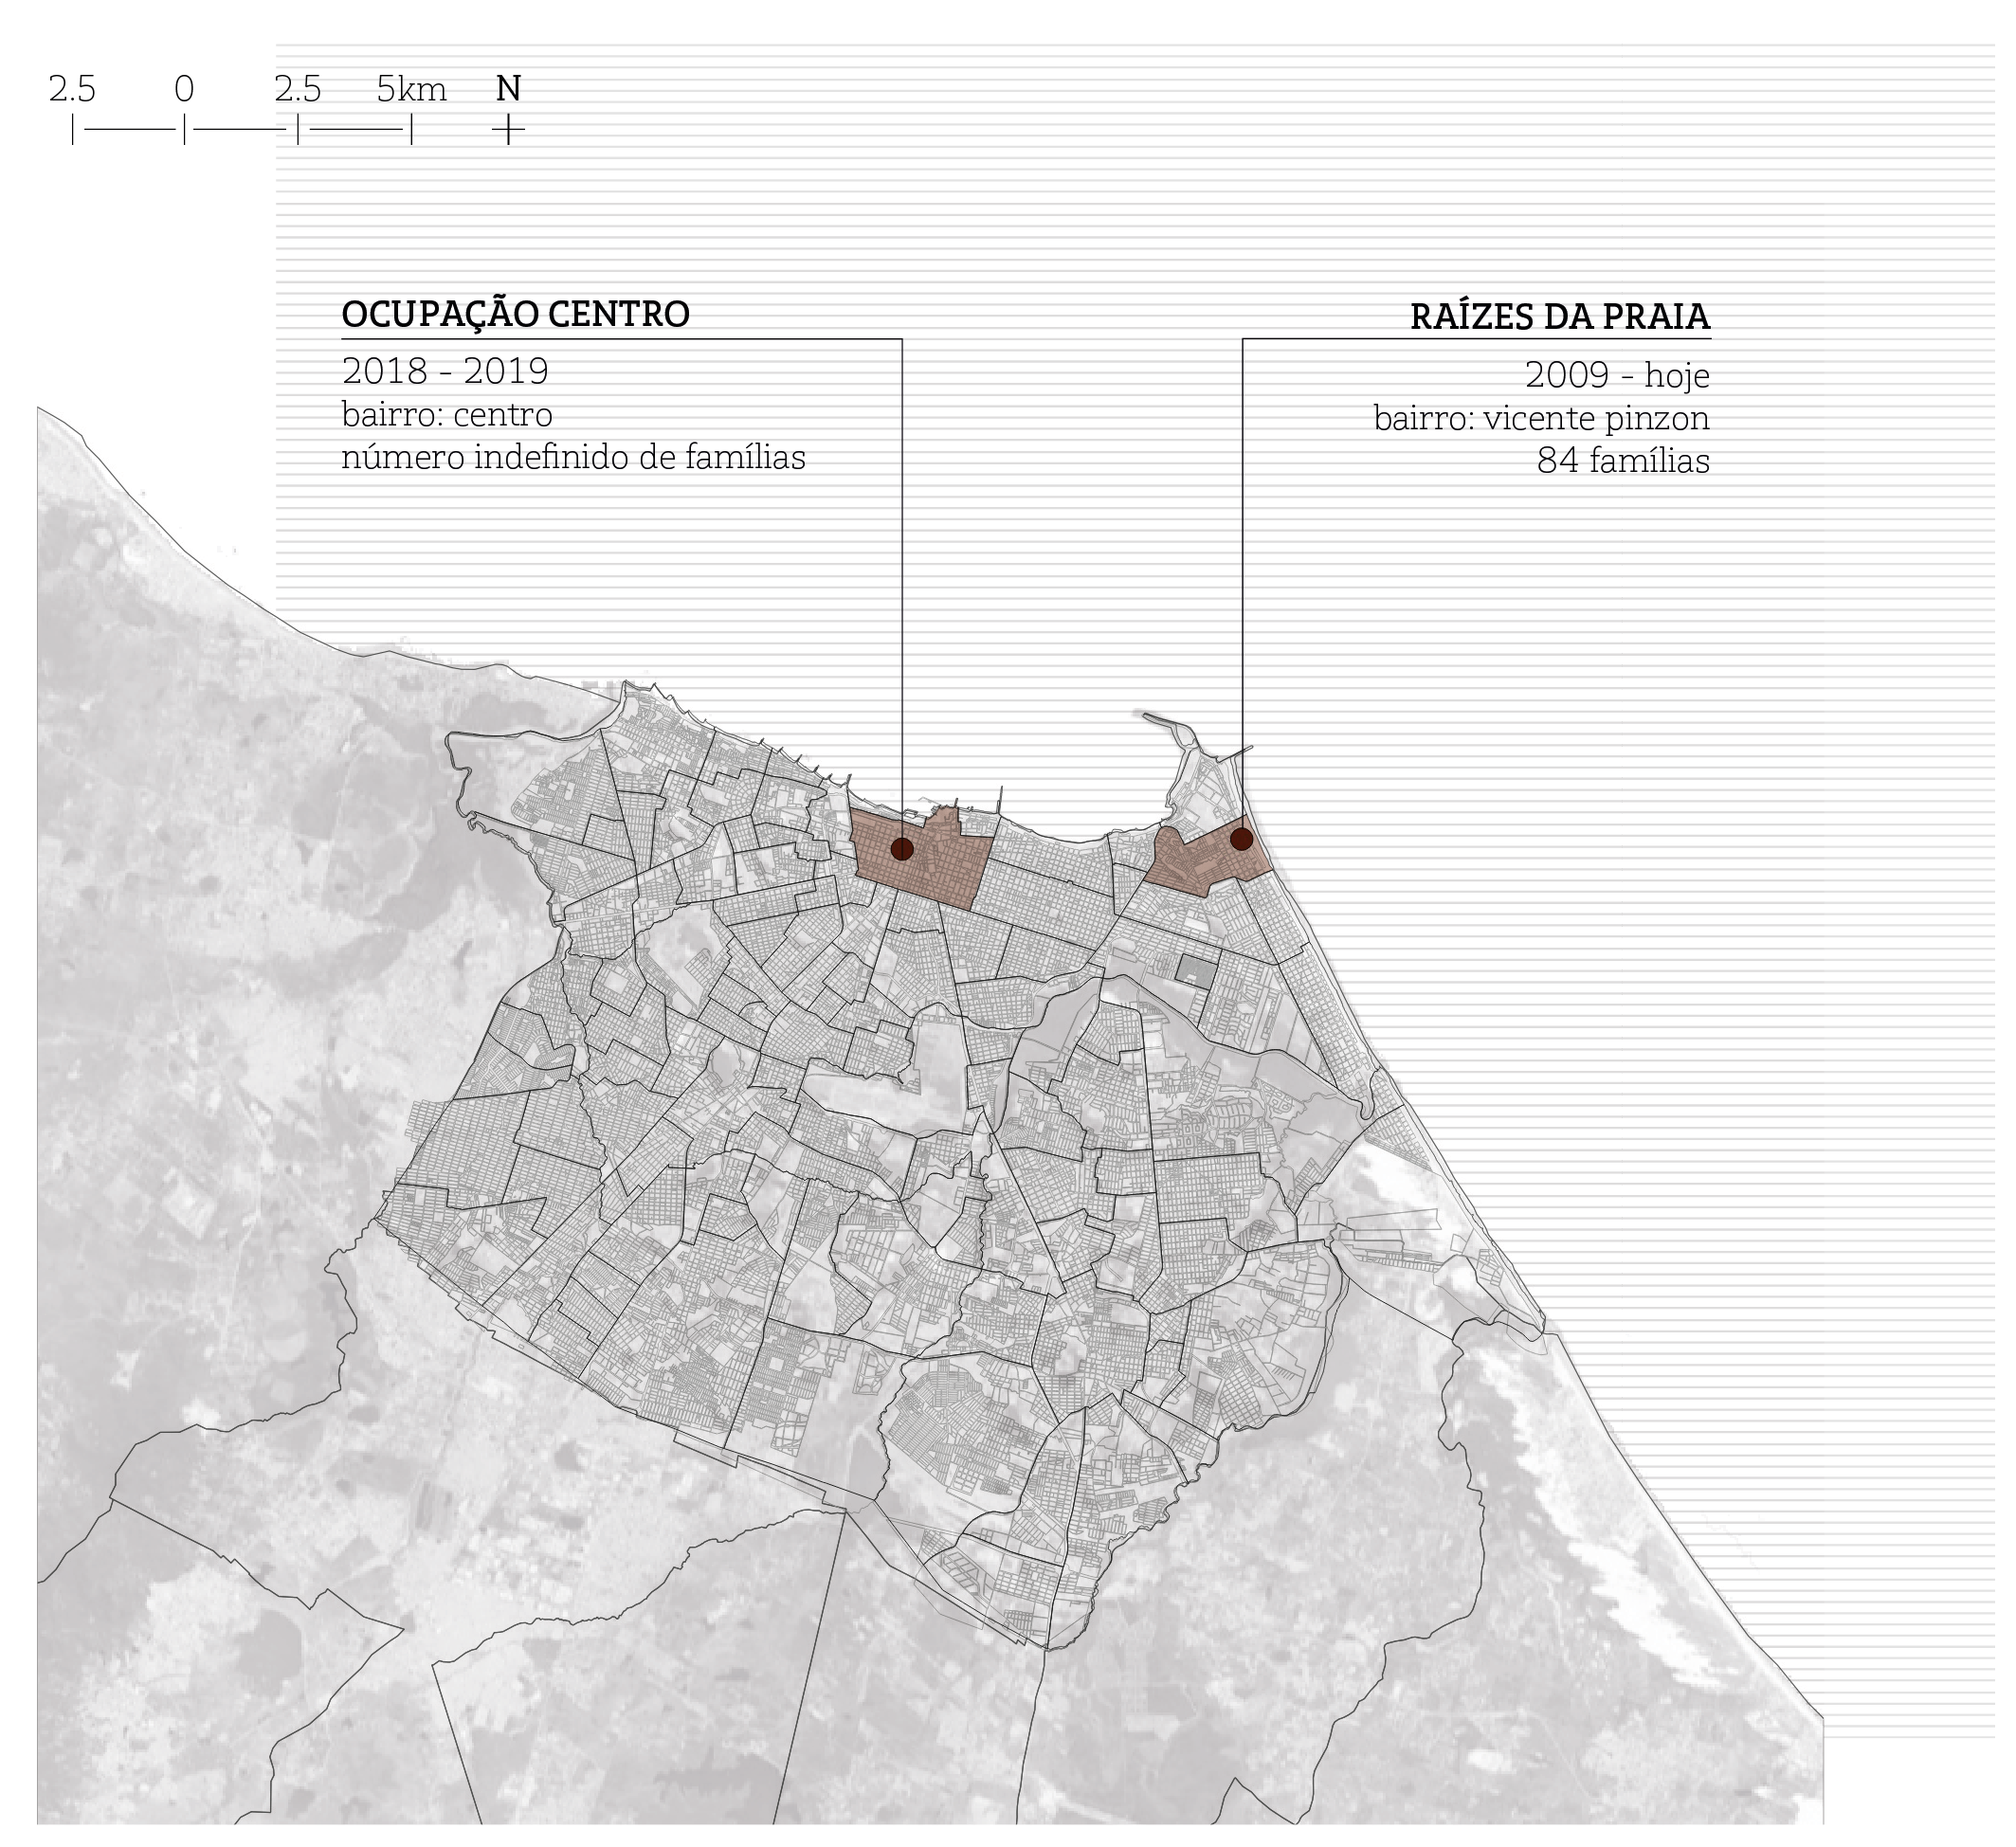Click the bold N compass letter
This screenshot has width=2016, height=1847.
pyautogui.click(x=508, y=90)
